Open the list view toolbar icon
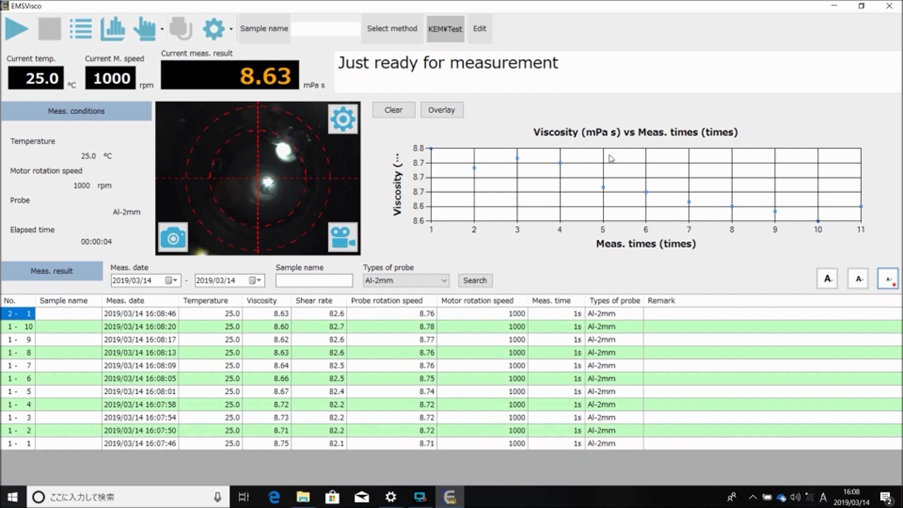The height and width of the screenshot is (508, 903). (81, 28)
